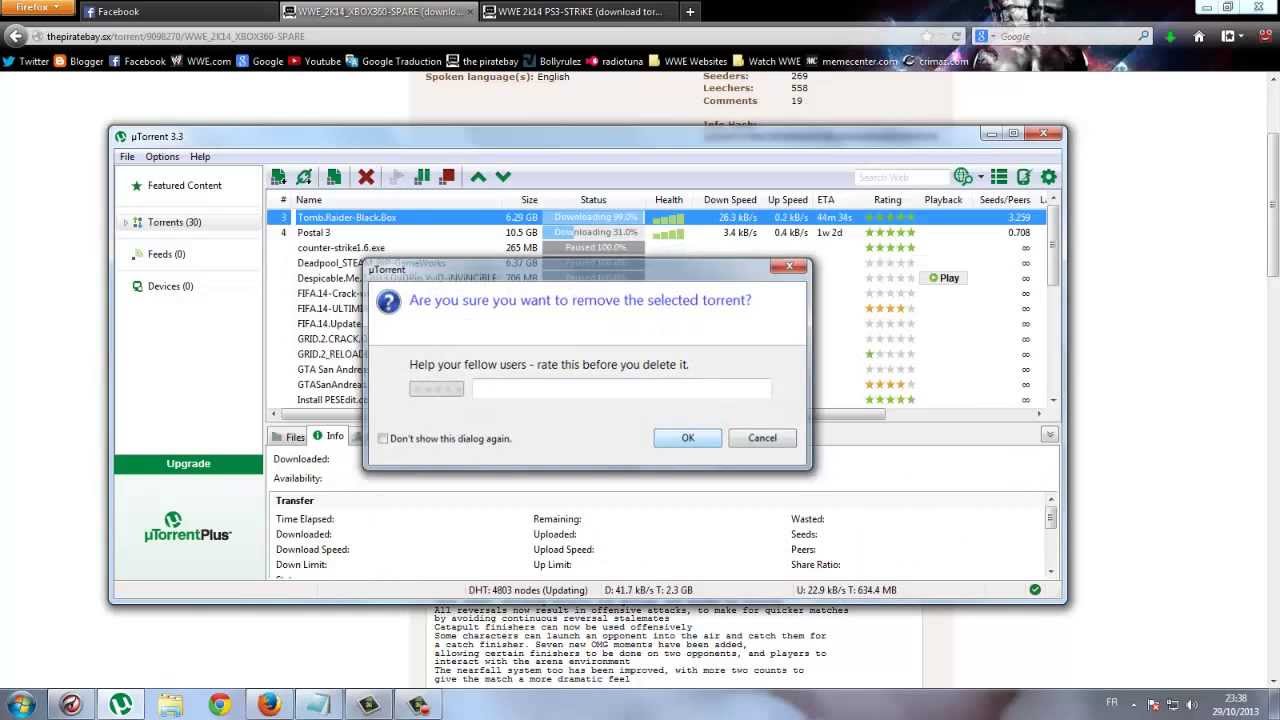Switch to the WWE 2k14 PS3-STRiKE browser tab
Viewport: 1280px width, 720px height.
tap(579, 12)
